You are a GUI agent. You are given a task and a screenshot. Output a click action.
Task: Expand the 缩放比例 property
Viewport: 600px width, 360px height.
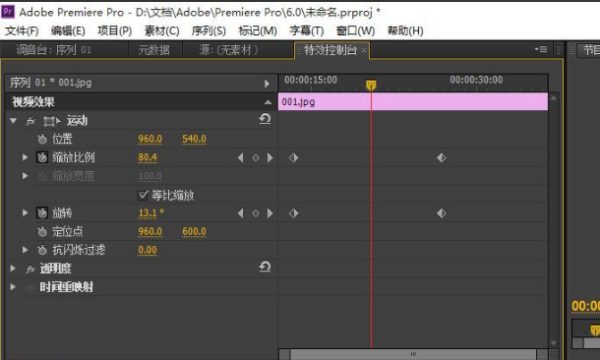coord(25,157)
